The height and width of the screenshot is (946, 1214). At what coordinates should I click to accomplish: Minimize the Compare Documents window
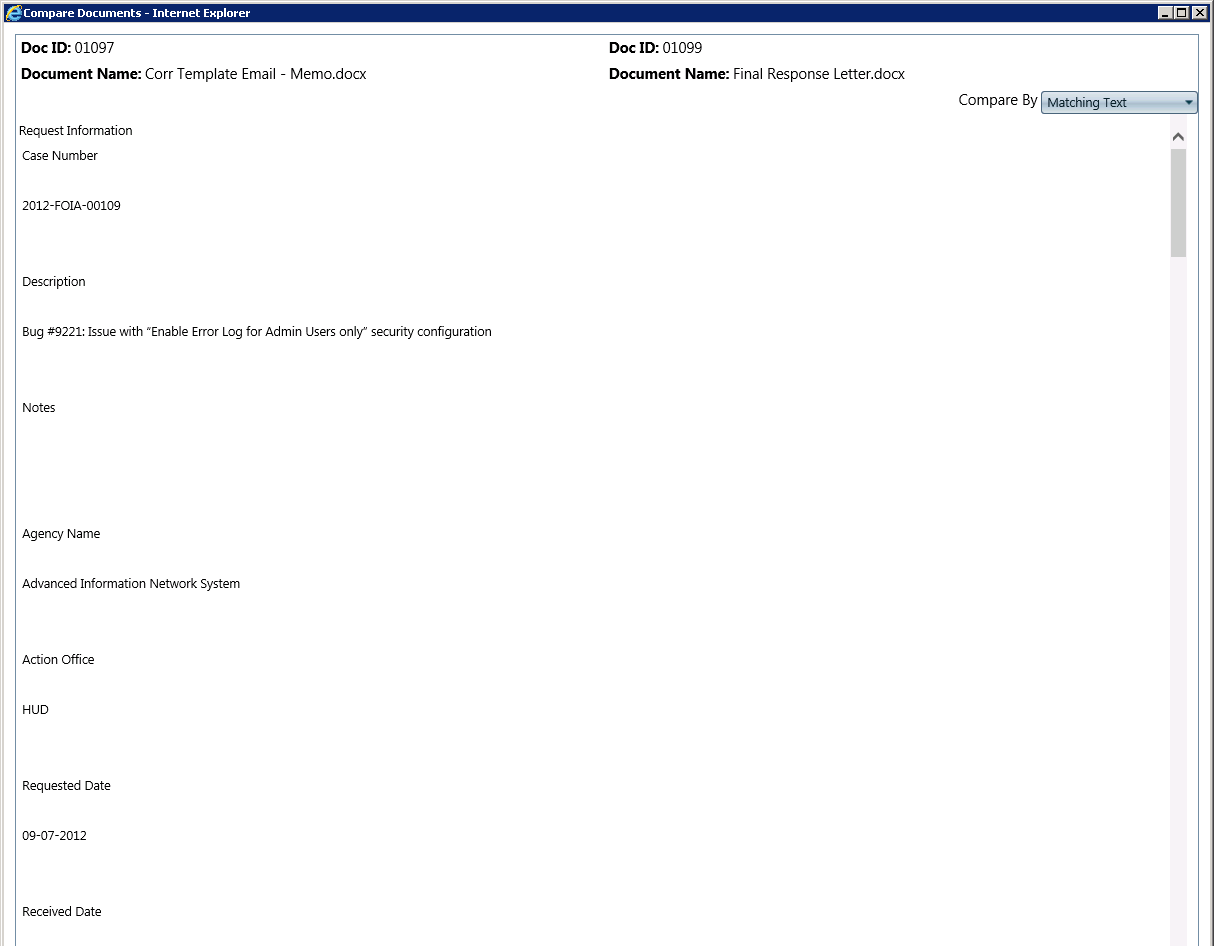(1165, 13)
